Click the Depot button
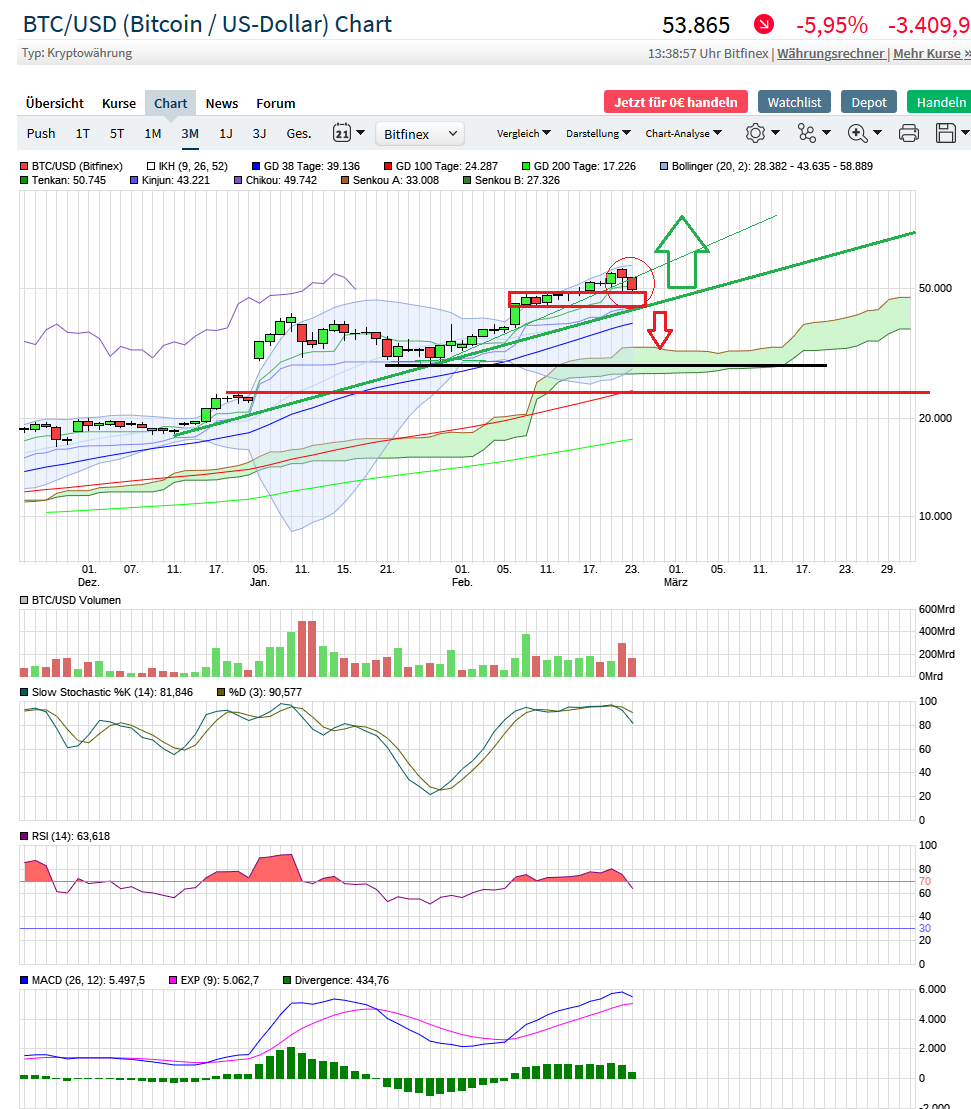Image resolution: width=971 pixels, height=1109 pixels. (x=868, y=102)
